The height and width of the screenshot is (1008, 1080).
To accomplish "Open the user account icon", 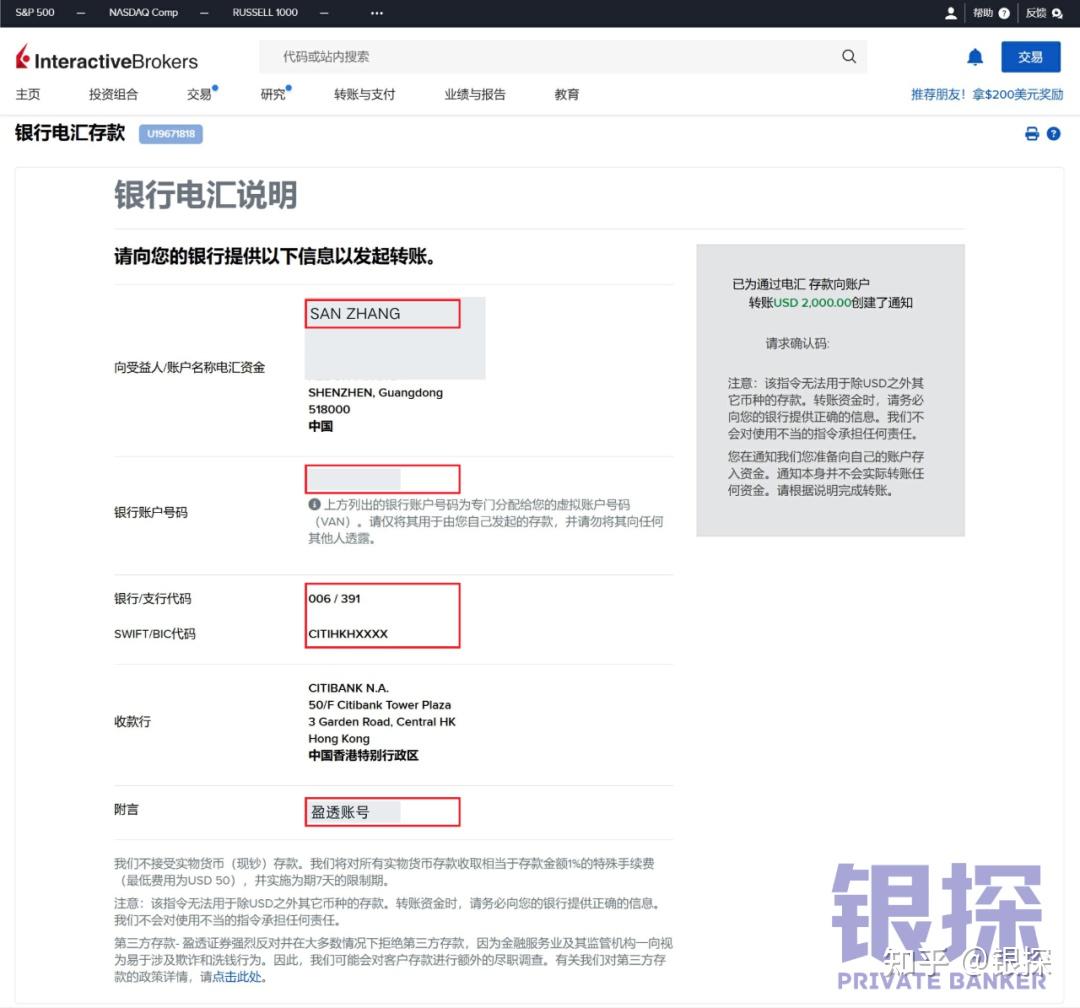I will click(951, 13).
